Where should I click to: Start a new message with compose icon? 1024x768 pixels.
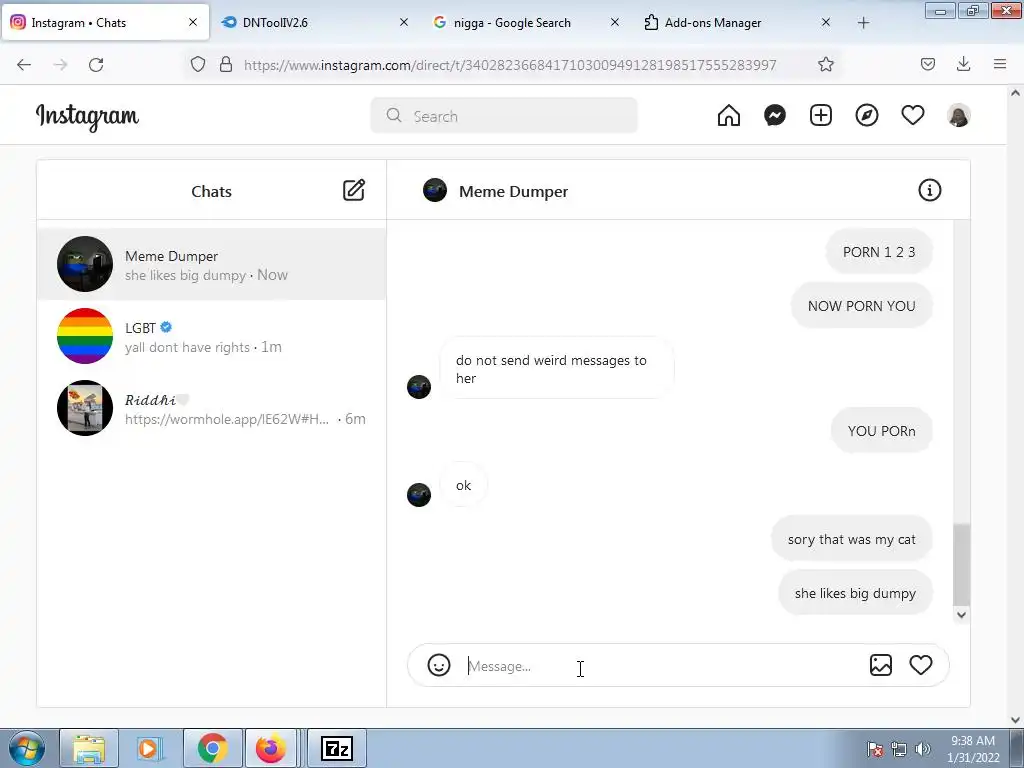354,190
